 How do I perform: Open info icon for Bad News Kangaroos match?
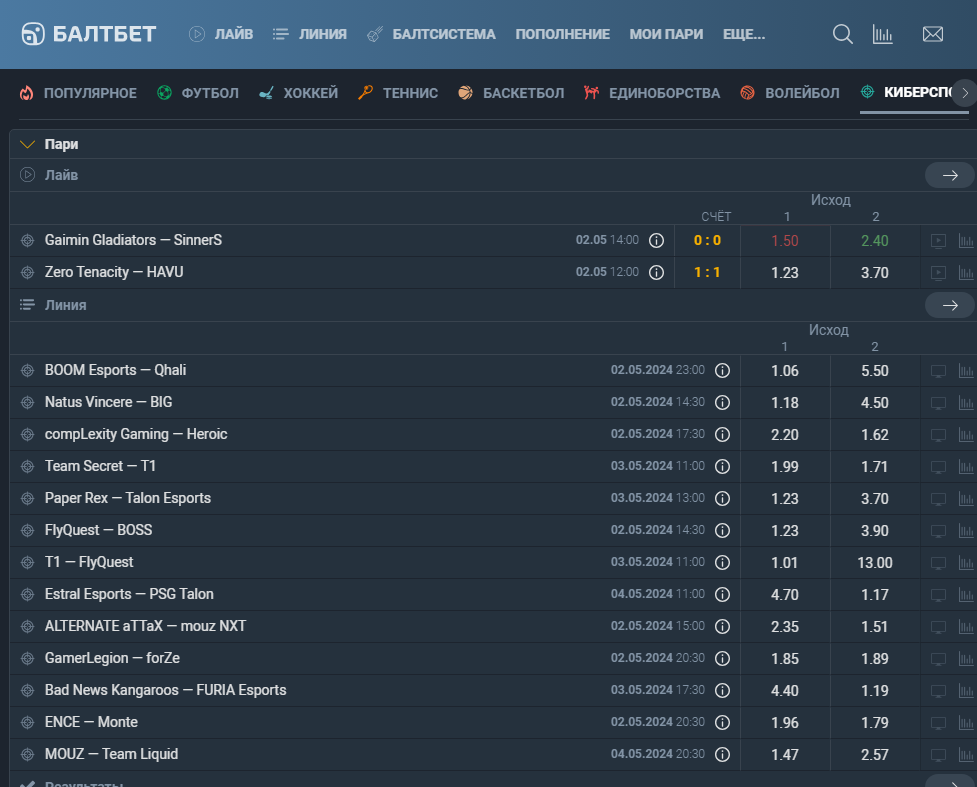click(x=722, y=690)
